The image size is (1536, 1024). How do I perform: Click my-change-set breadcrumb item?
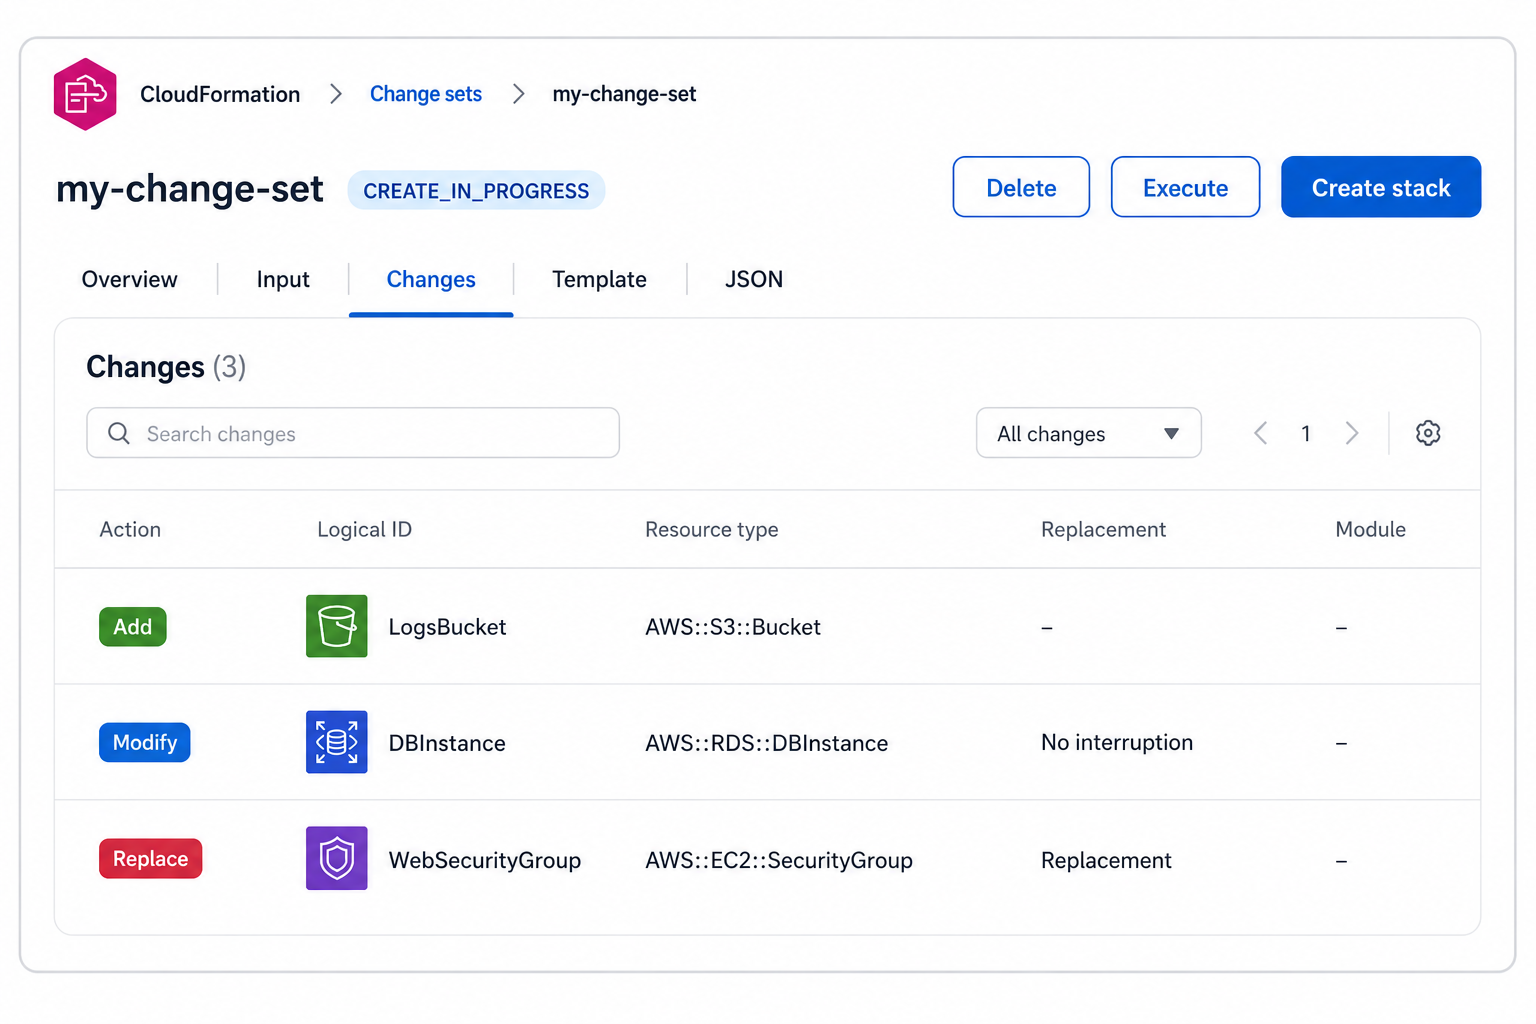point(624,94)
